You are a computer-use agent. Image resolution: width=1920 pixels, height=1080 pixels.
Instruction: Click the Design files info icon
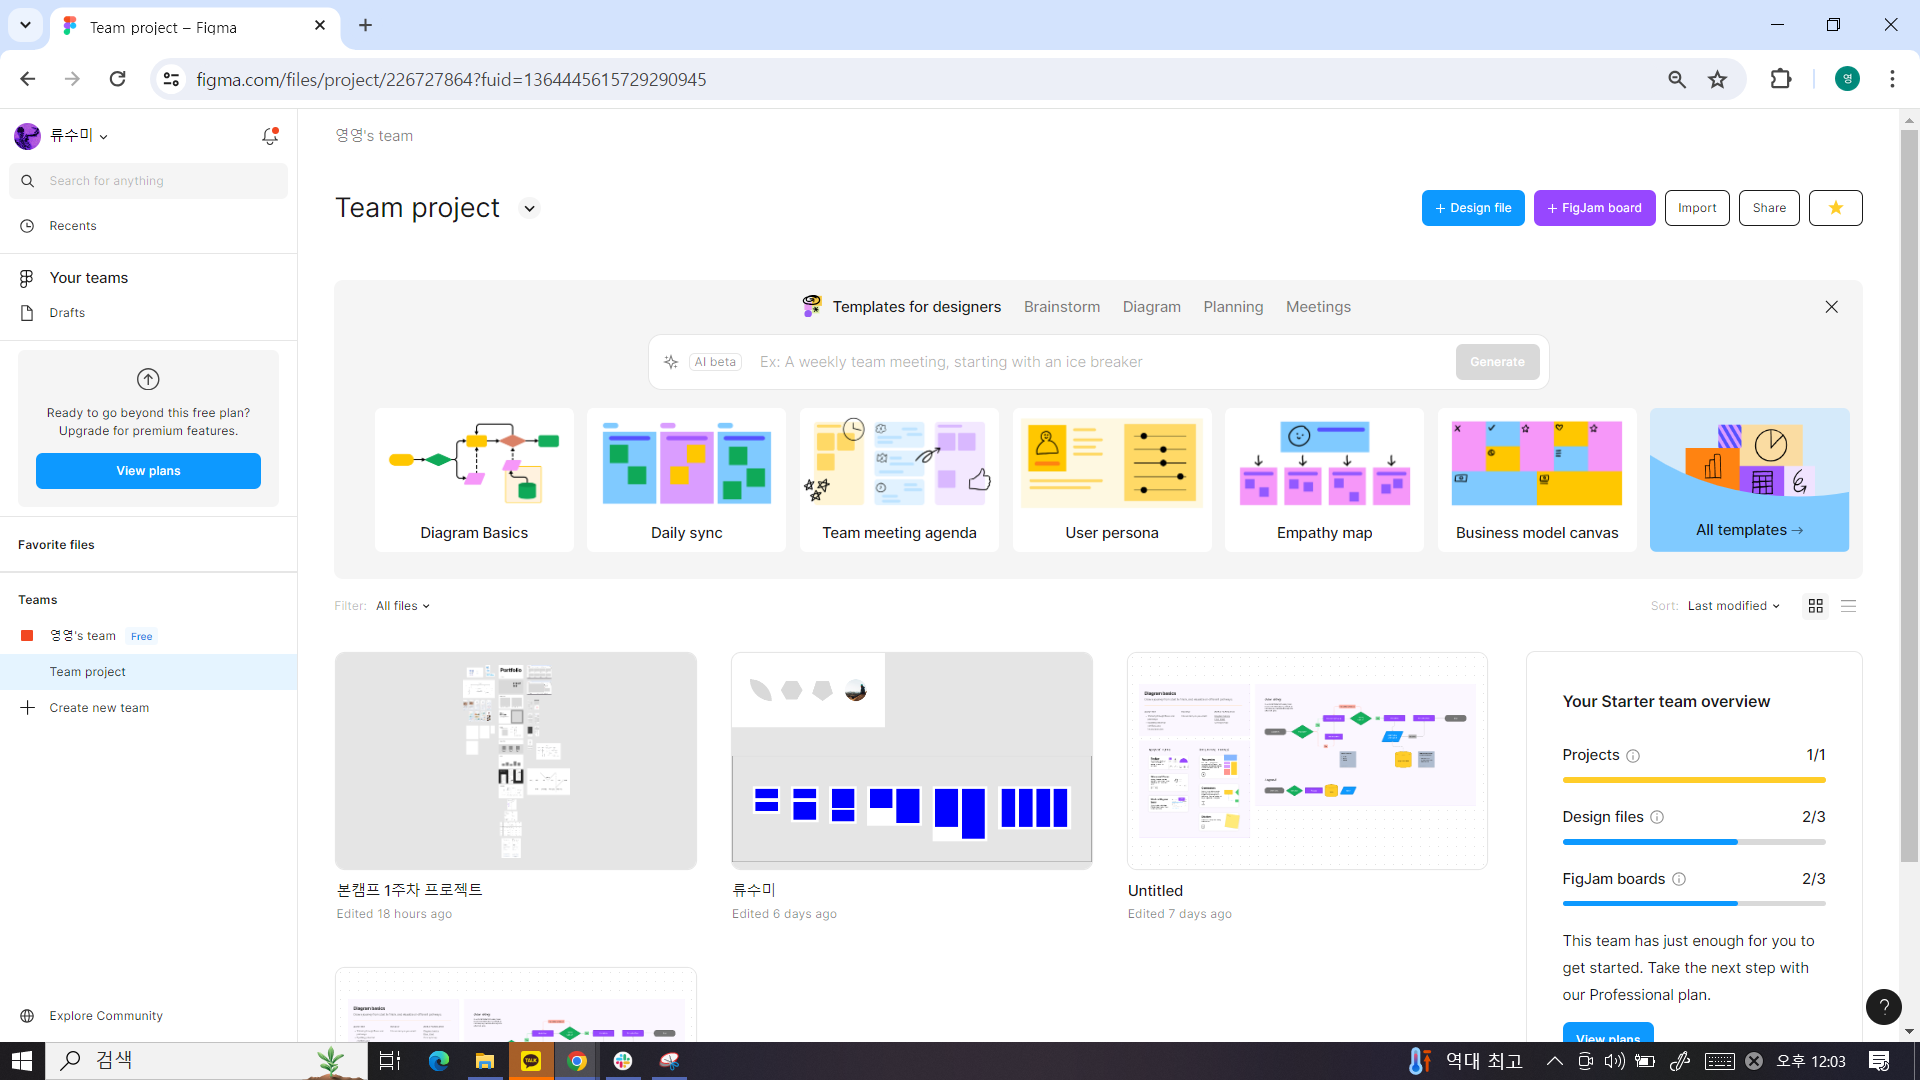pyautogui.click(x=1657, y=817)
